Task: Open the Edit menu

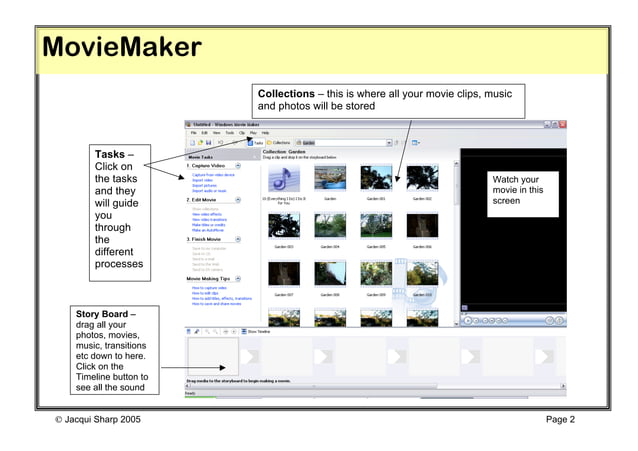Action: pyautogui.click(x=205, y=133)
